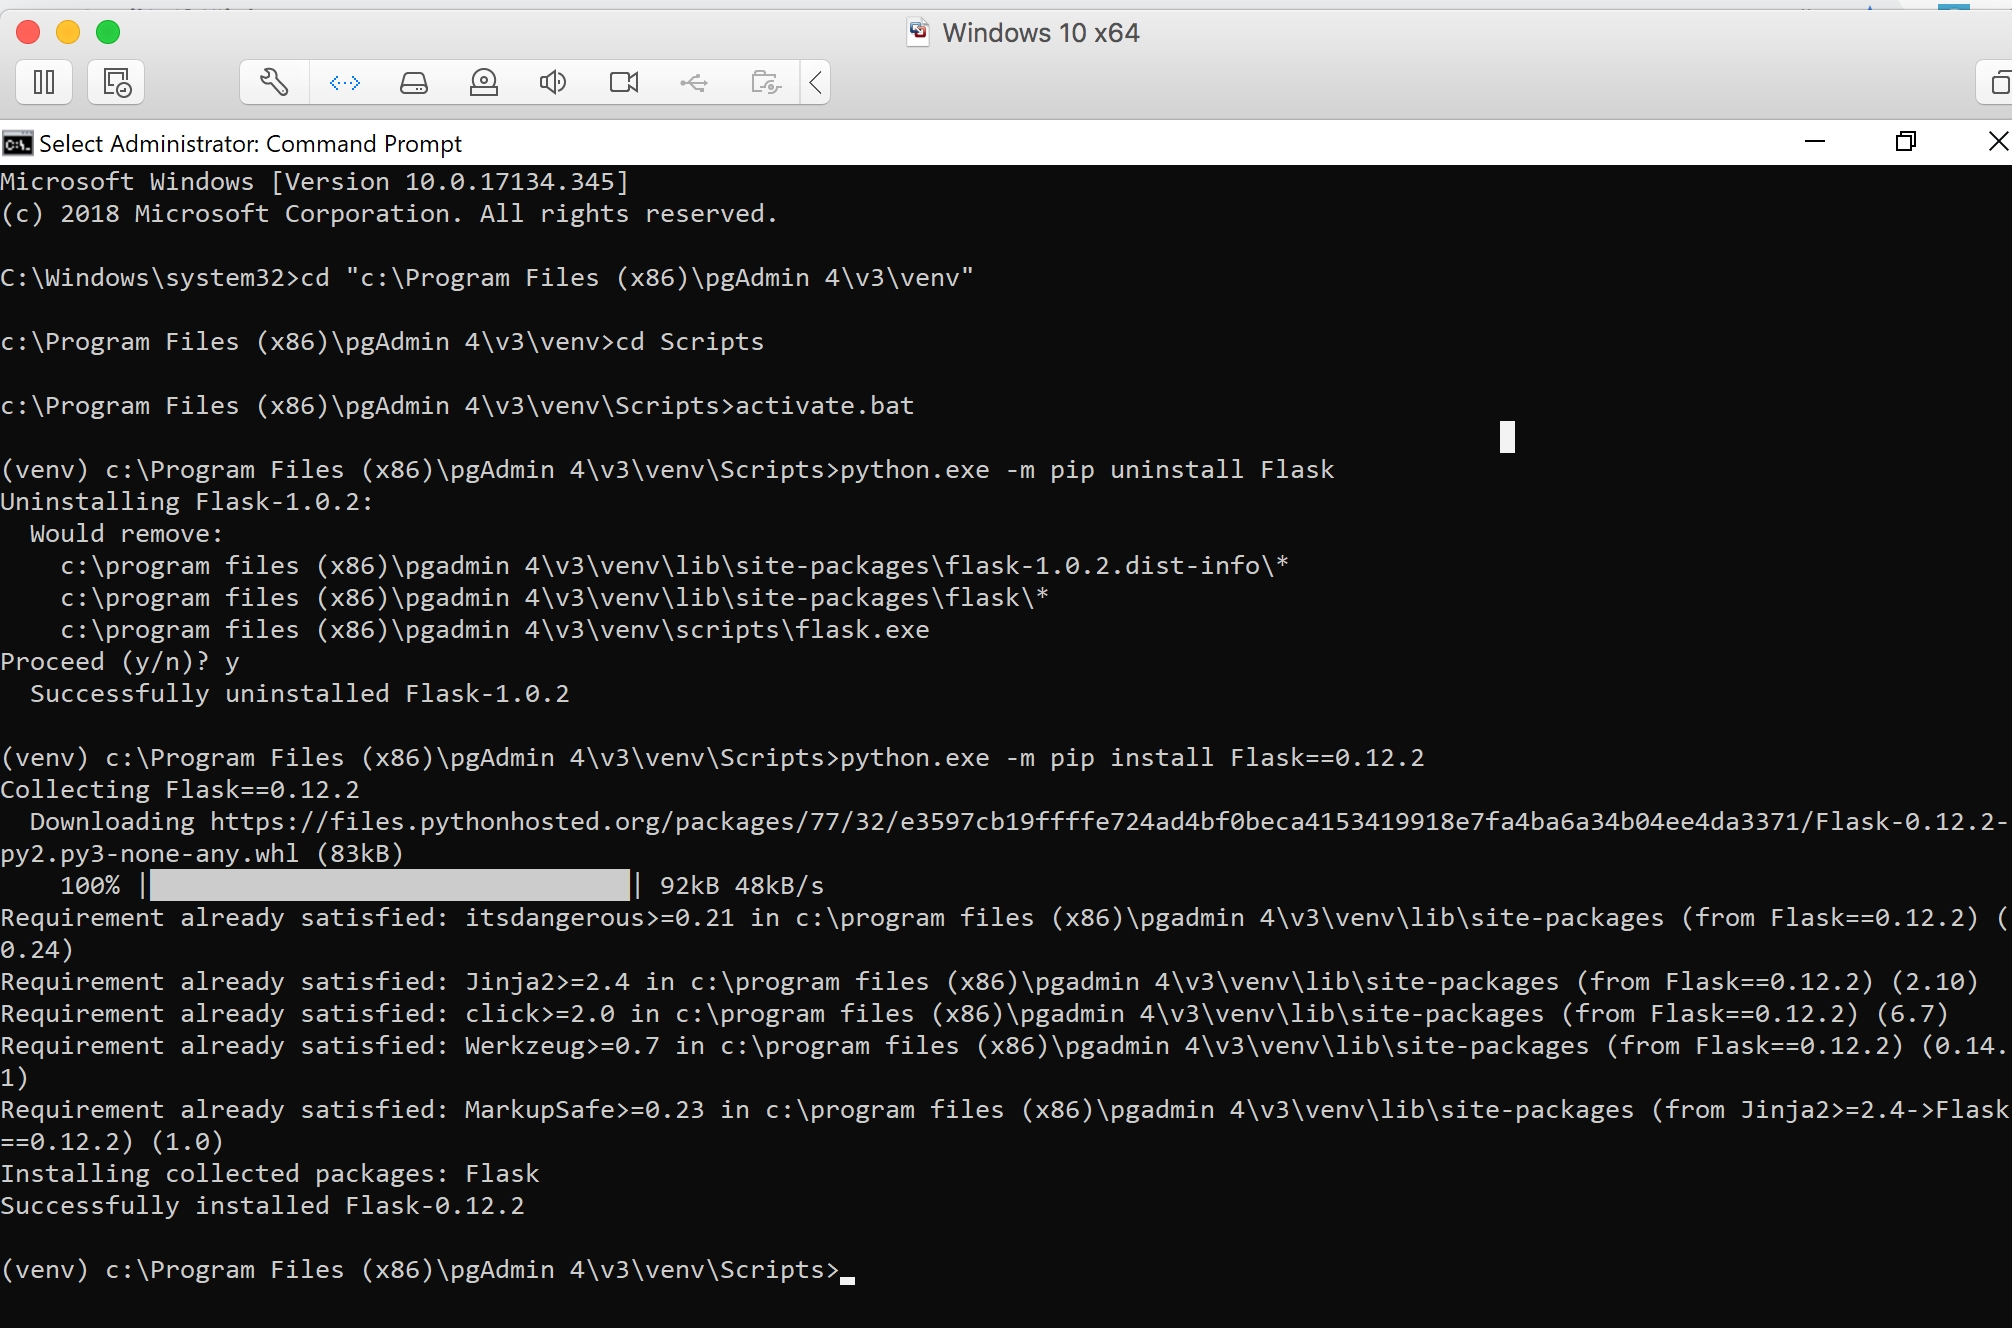The image size is (2012, 1328).
Task: Click the network adapter icon
Action: point(344,82)
